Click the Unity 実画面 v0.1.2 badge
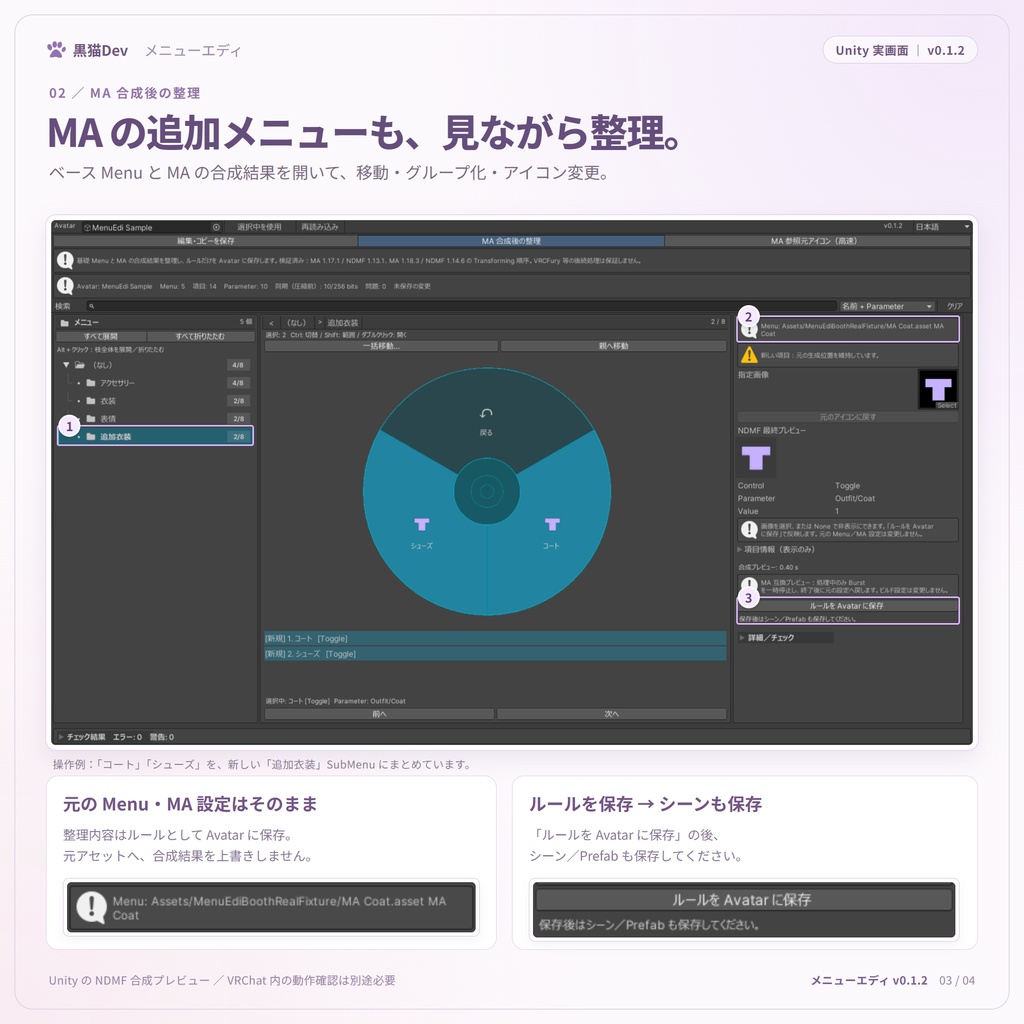 click(x=900, y=50)
